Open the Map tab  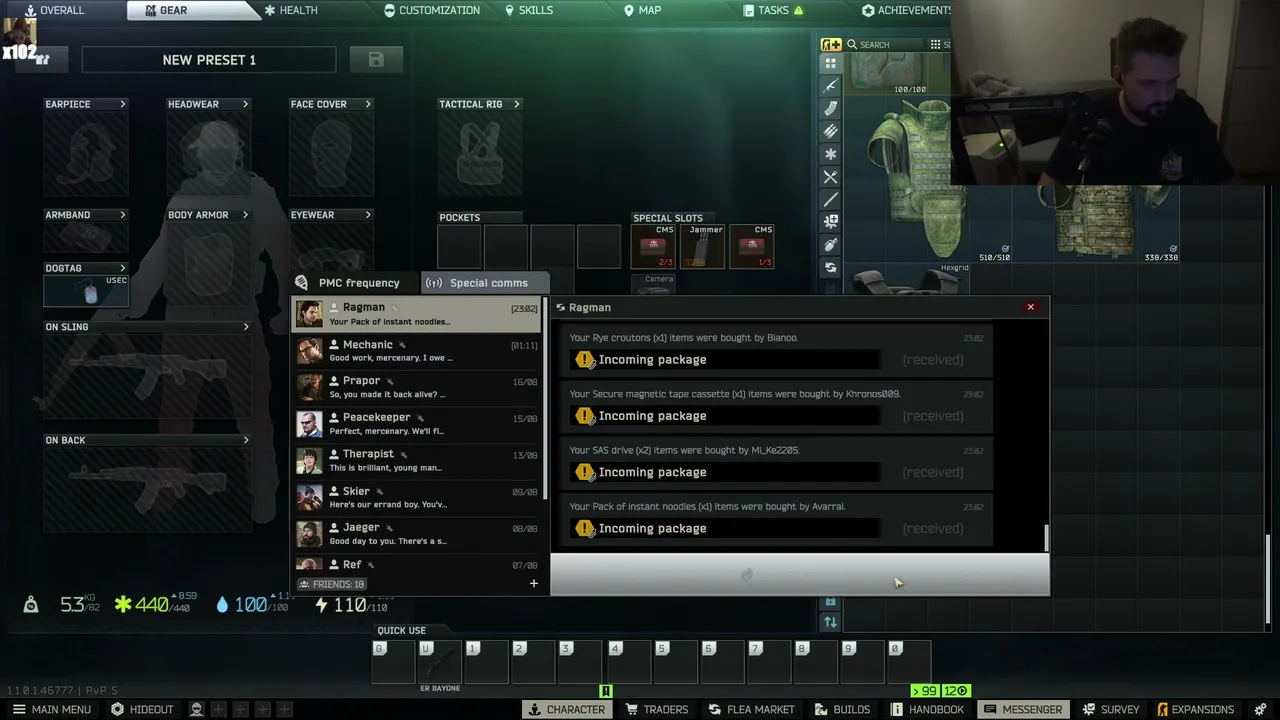[643, 10]
